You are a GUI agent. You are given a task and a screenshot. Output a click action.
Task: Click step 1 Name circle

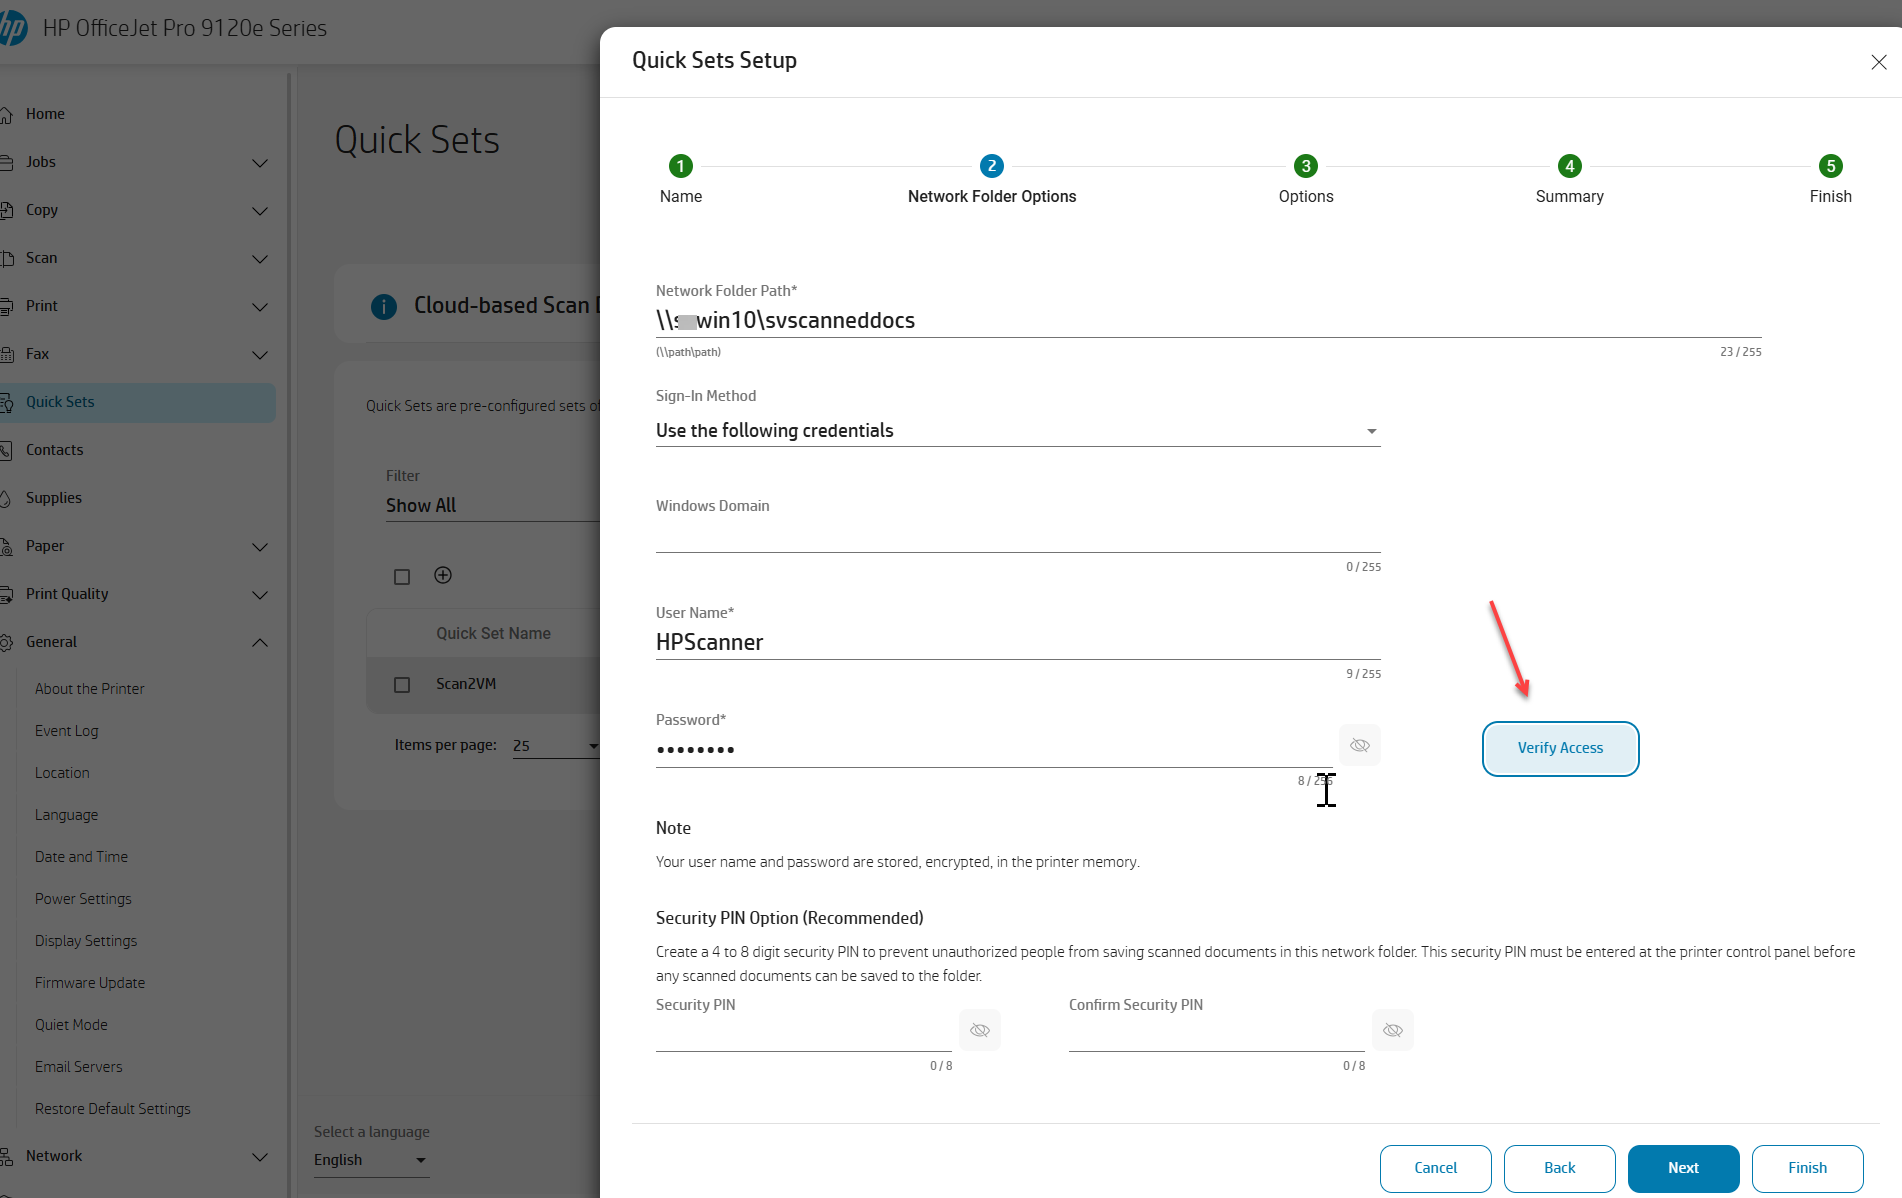(680, 166)
